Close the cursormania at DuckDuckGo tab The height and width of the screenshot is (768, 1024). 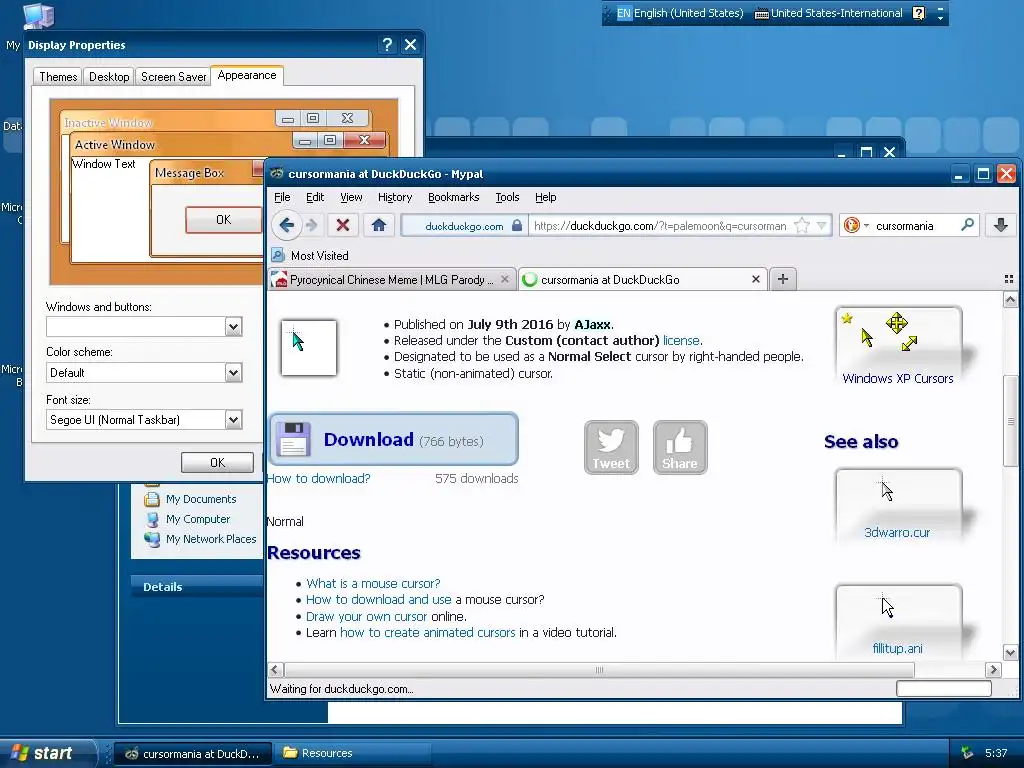click(x=756, y=279)
